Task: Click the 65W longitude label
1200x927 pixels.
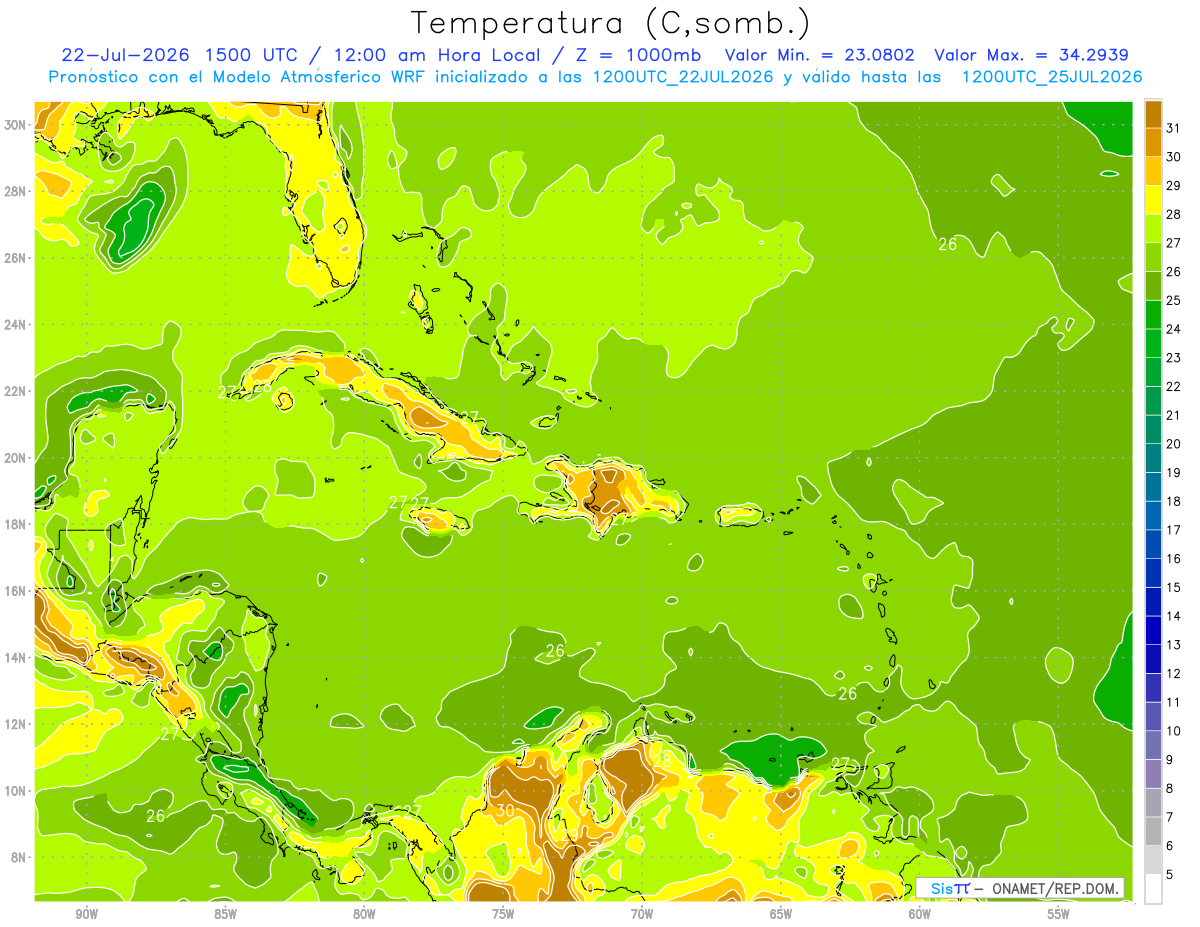Action: click(x=781, y=915)
